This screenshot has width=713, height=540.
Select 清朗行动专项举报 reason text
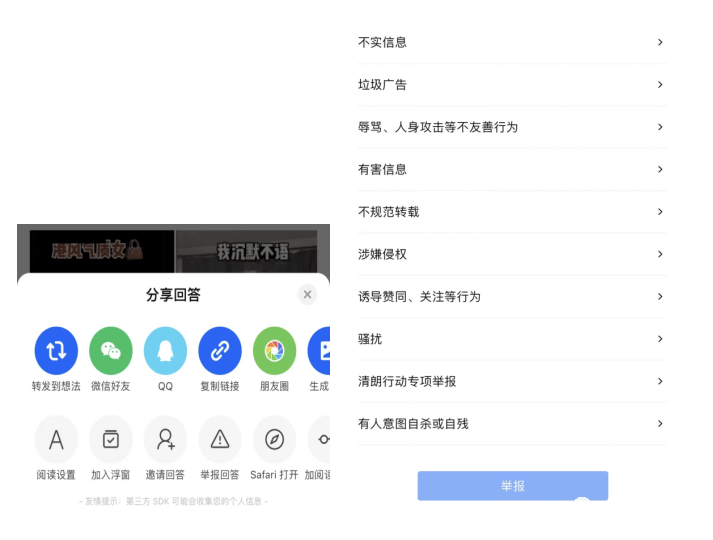[407, 381]
